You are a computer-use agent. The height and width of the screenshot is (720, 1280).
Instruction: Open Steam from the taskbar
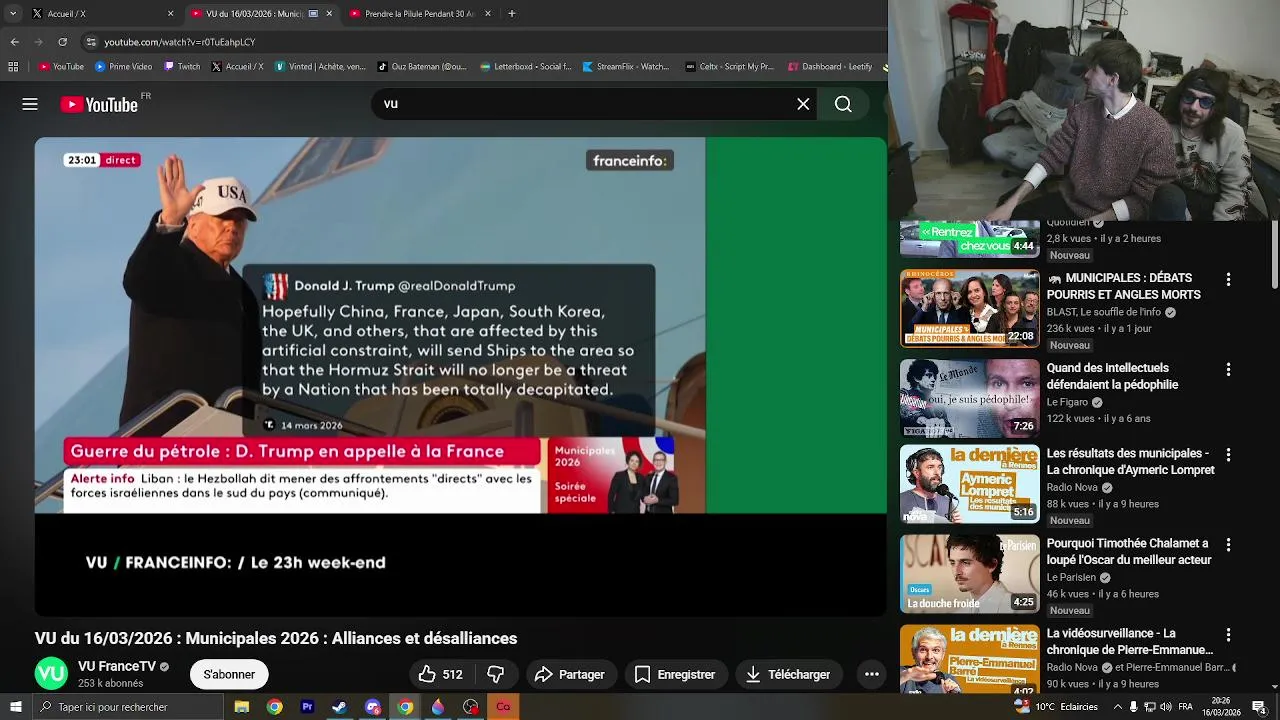click(x=340, y=707)
